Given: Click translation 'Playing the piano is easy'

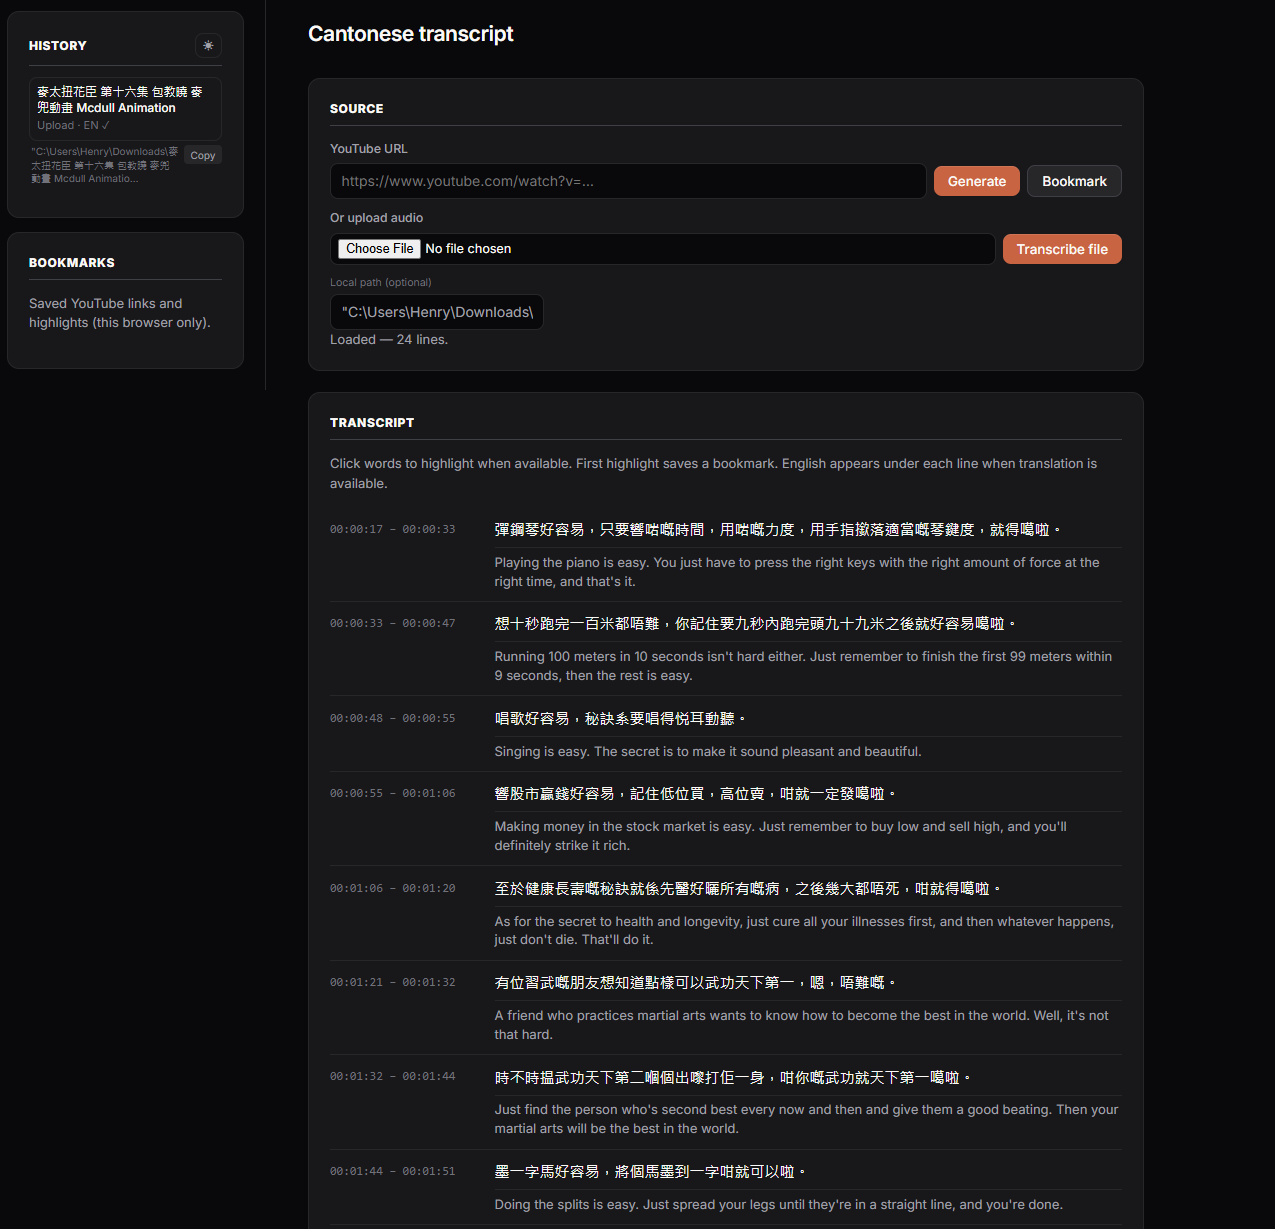Looking at the screenshot, I should pos(797,572).
